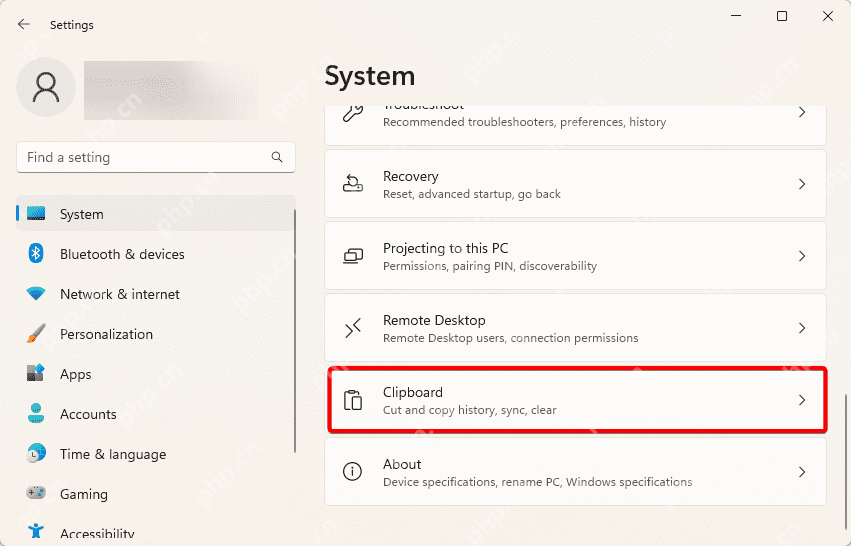Screen dimensions: 851x546
Task: Click the Troubleshoot wrench icon
Action: point(353,113)
